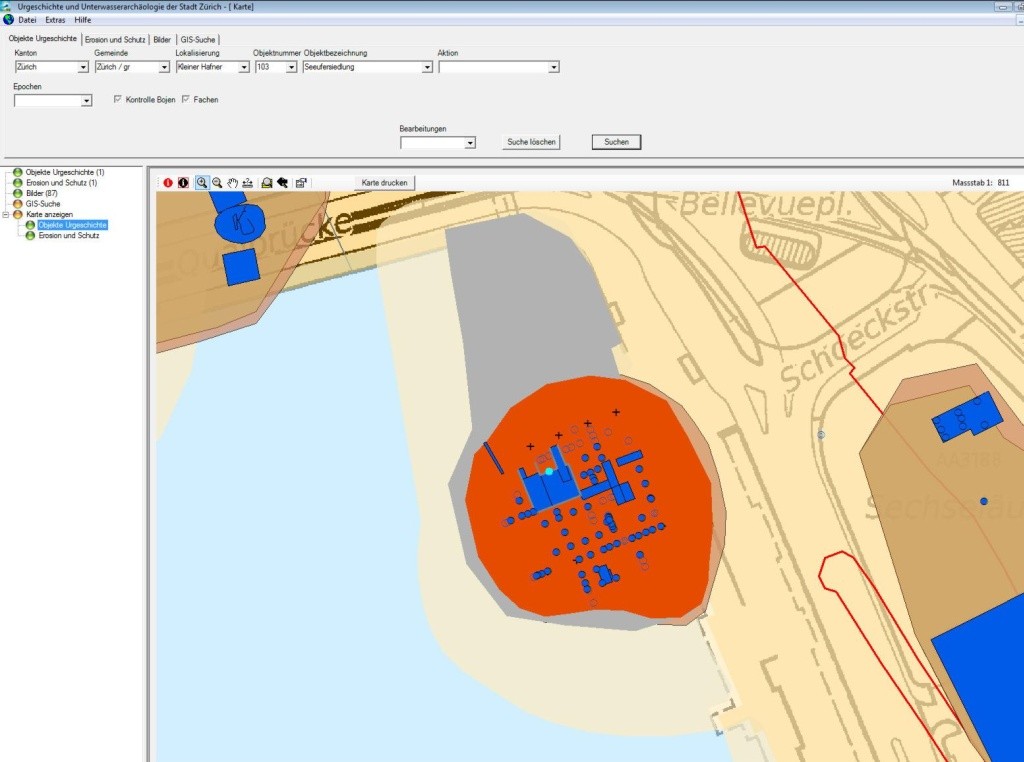Select the pan hand tool
The image size is (1024, 762).
pos(232,183)
